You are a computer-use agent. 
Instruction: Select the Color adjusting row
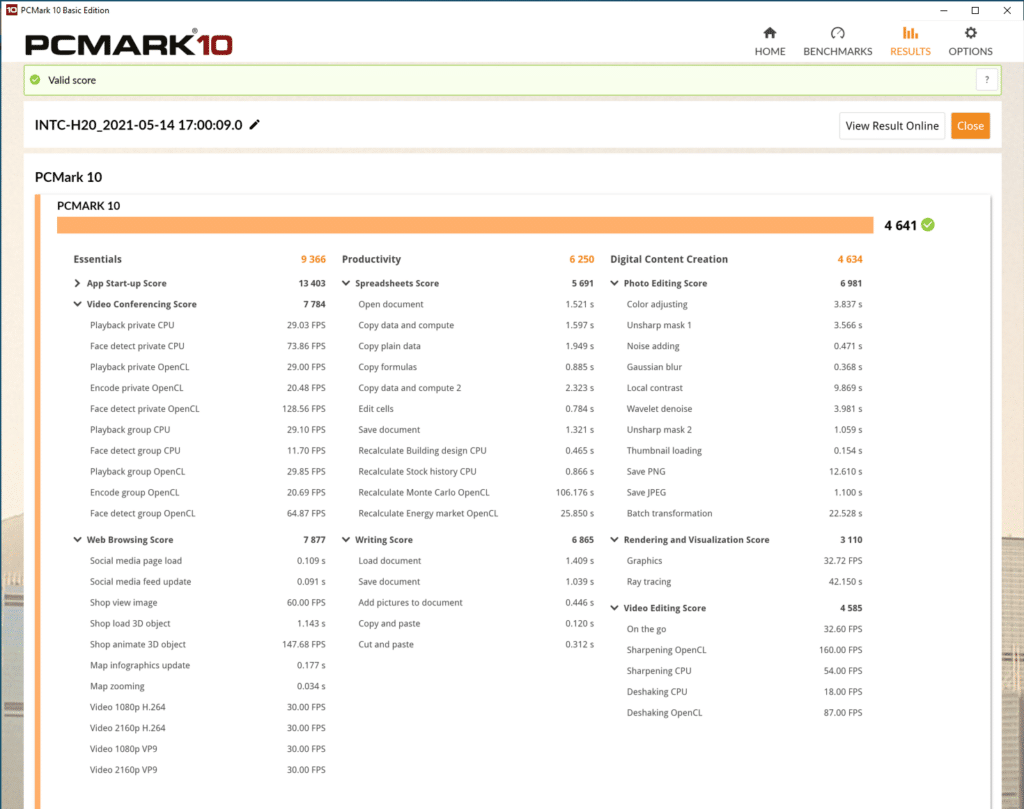pos(744,304)
